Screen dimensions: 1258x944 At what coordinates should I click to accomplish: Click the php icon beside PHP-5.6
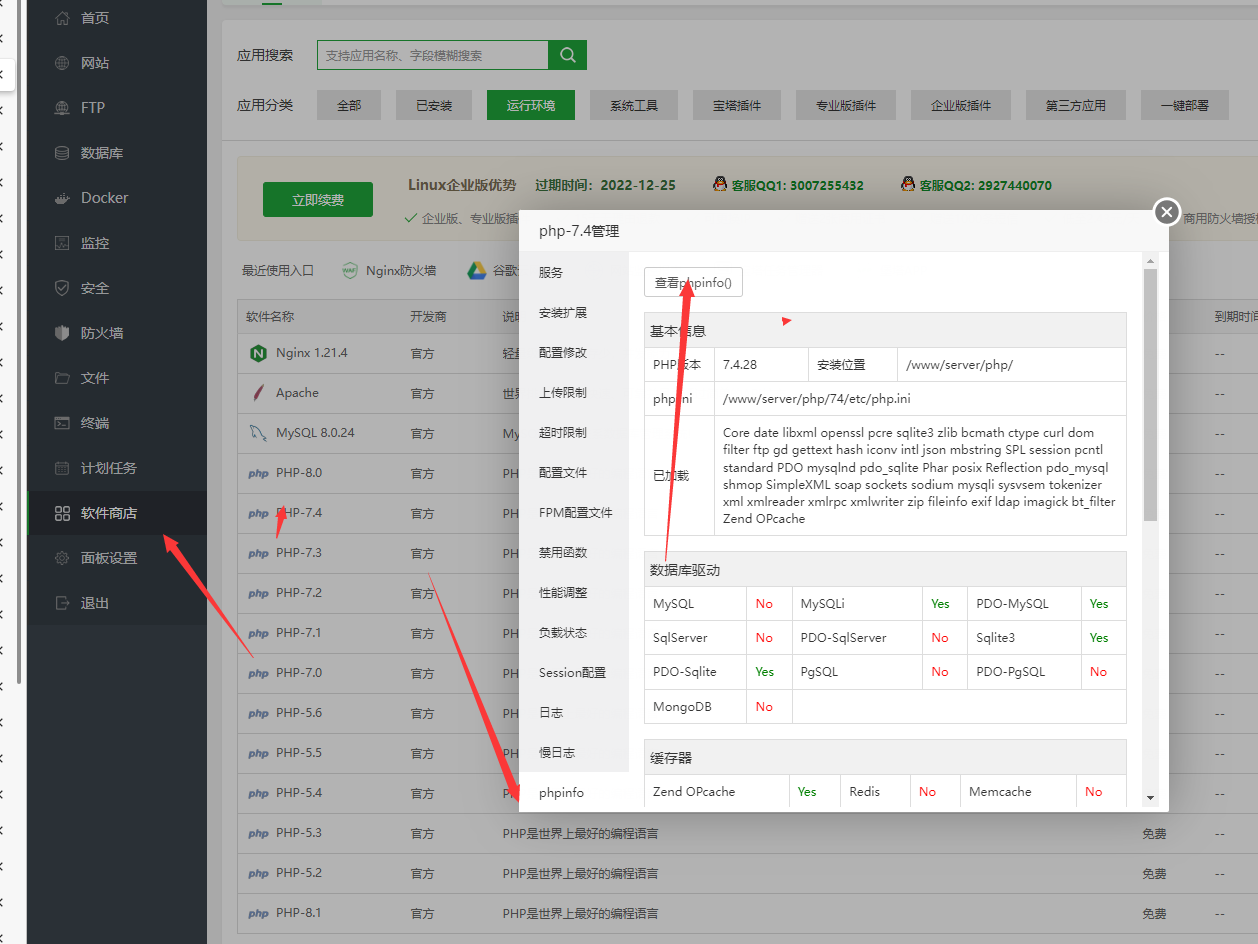point(258,713)
